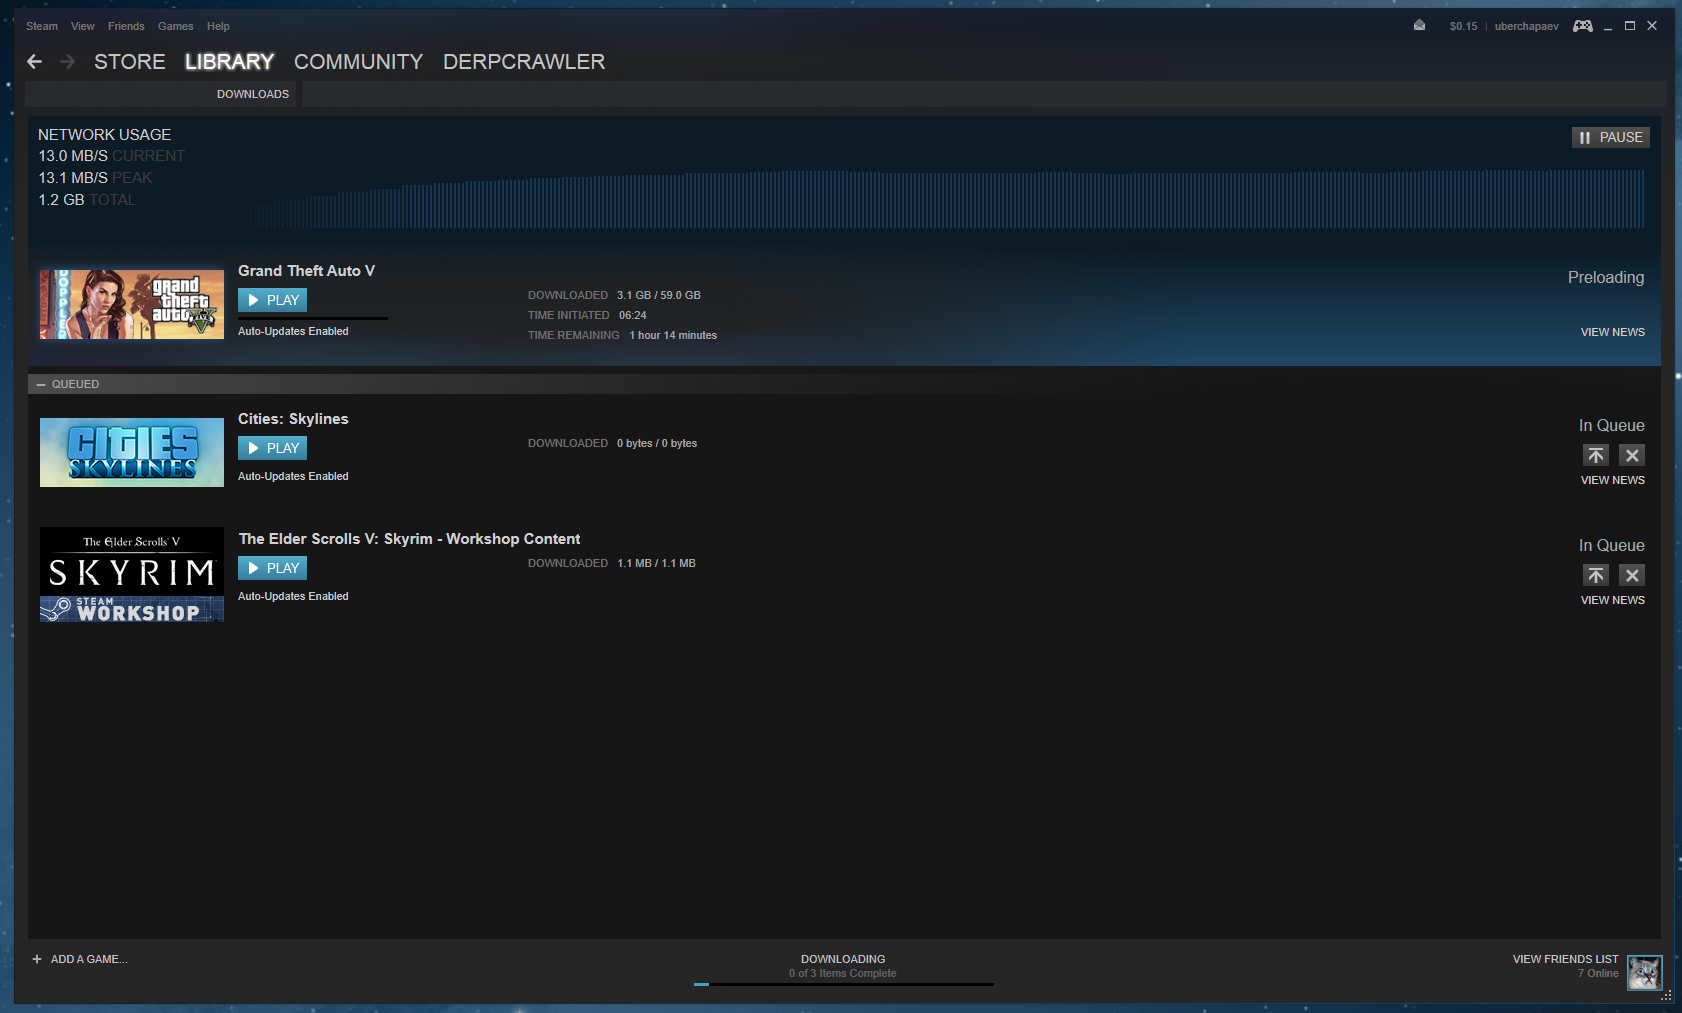Open the inbox notifications envelope icon
This screenshot has width=1682, height=1013.
coord(1419,26)
